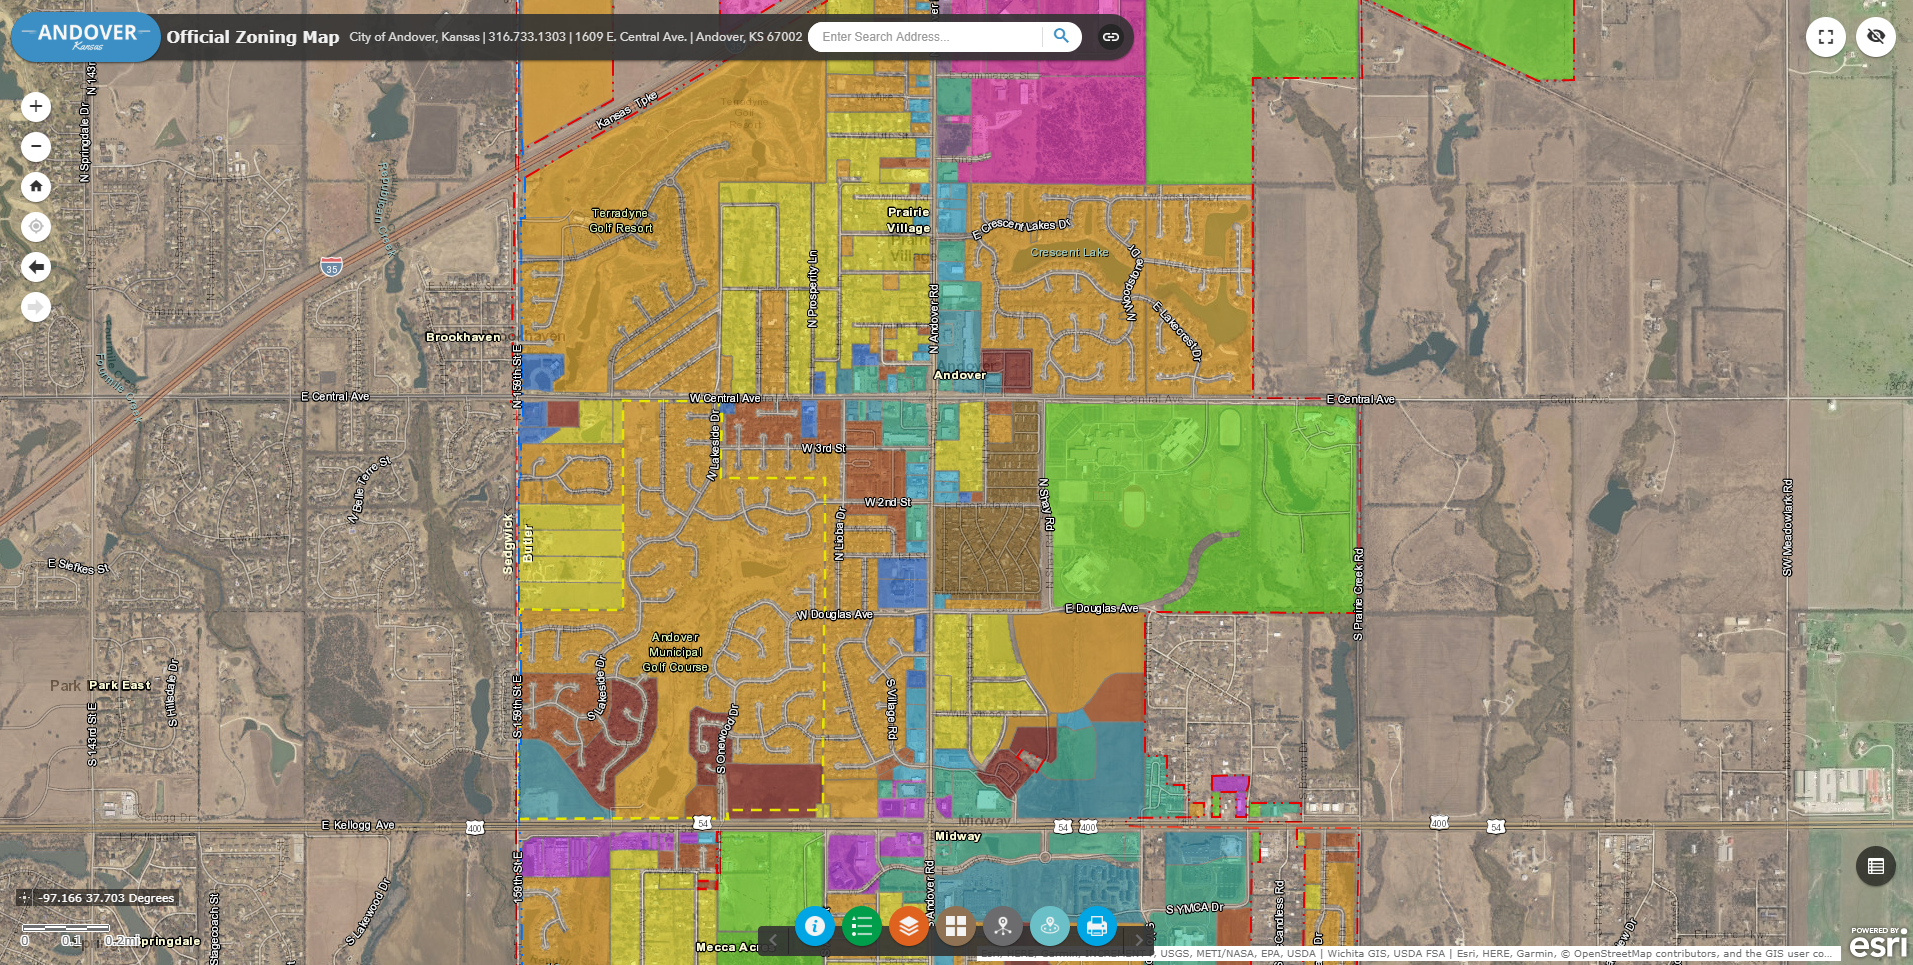The height and width of the screenshot is (965, 1913).
Task: Open the nearby places tool
Action: click(x=1049, y=927)
